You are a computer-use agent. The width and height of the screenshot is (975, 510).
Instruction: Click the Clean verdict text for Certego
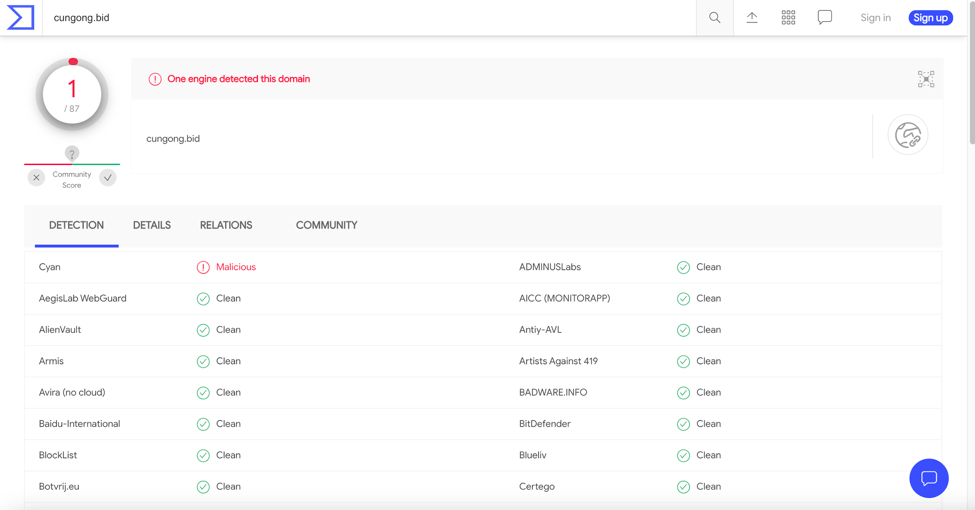[x=708, y=486]
